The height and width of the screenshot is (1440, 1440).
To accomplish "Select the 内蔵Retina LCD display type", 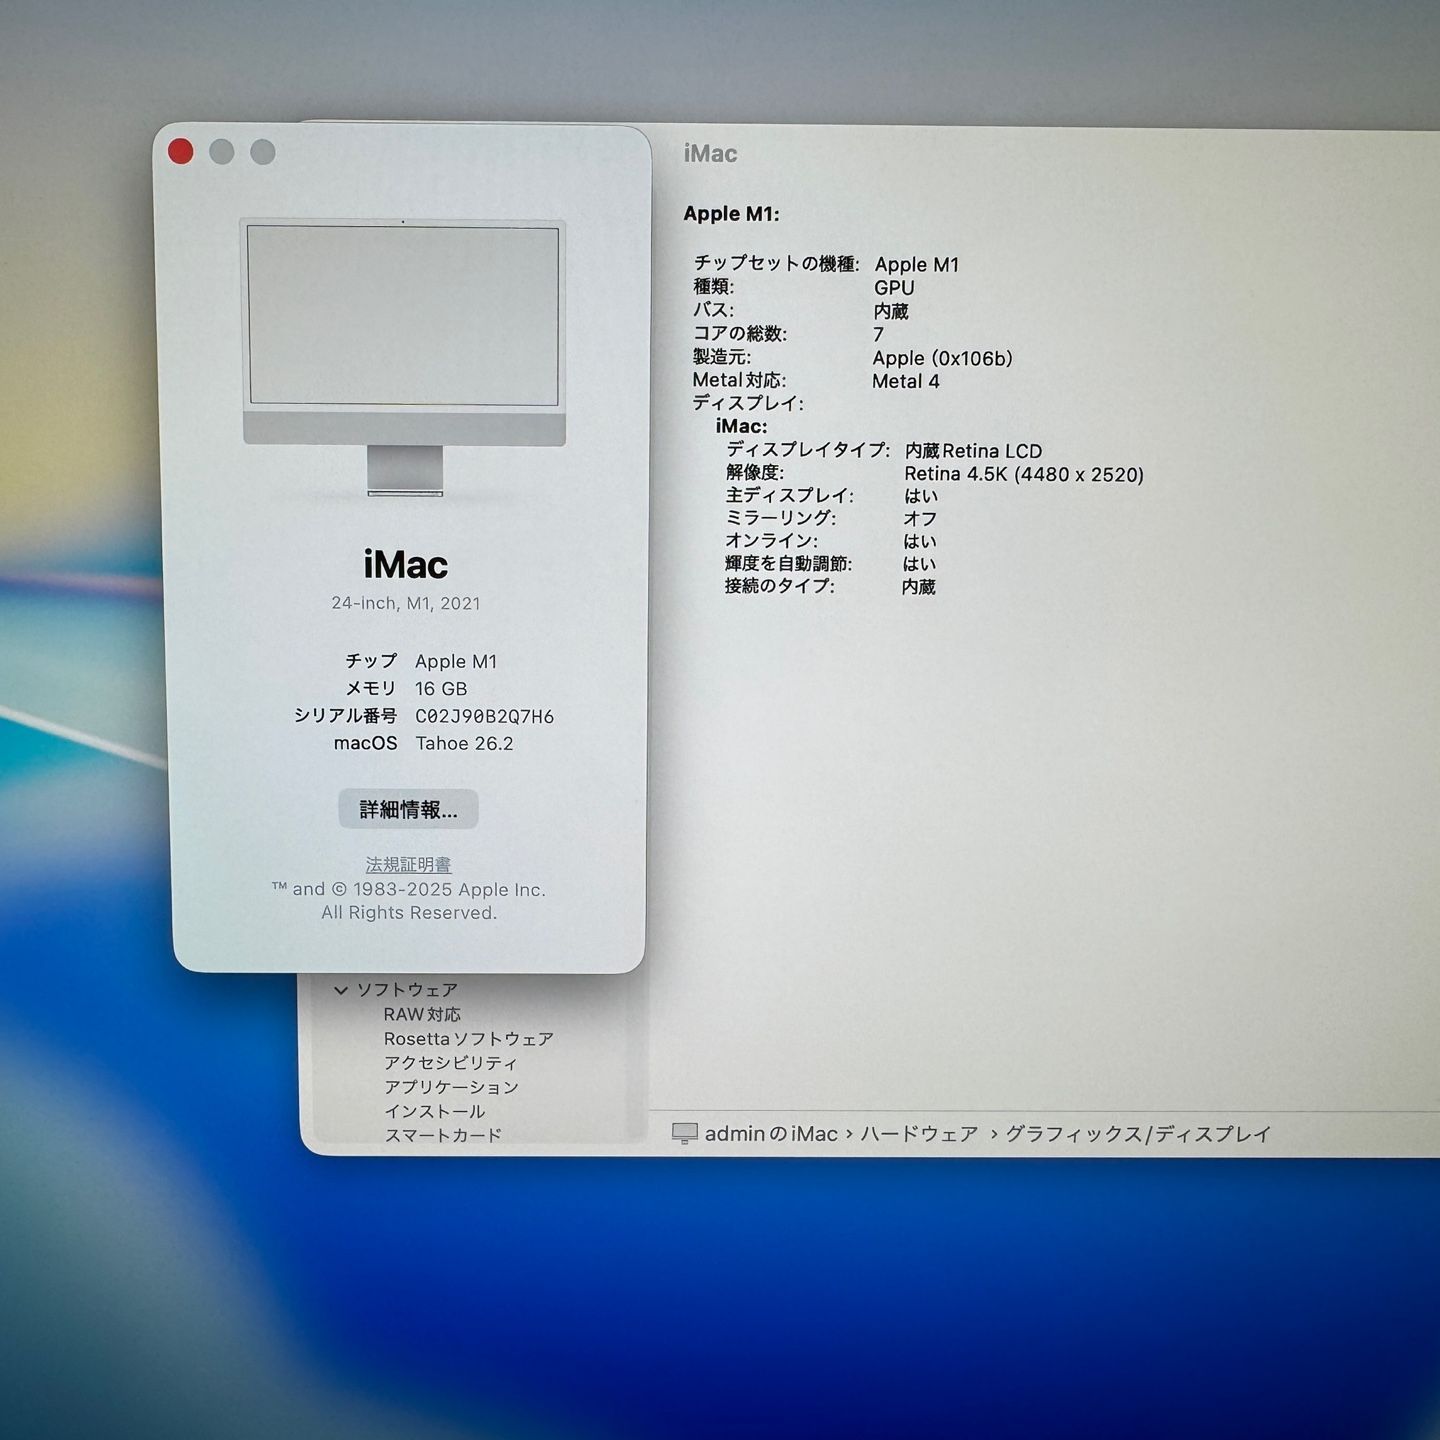I will coord(973,451).
